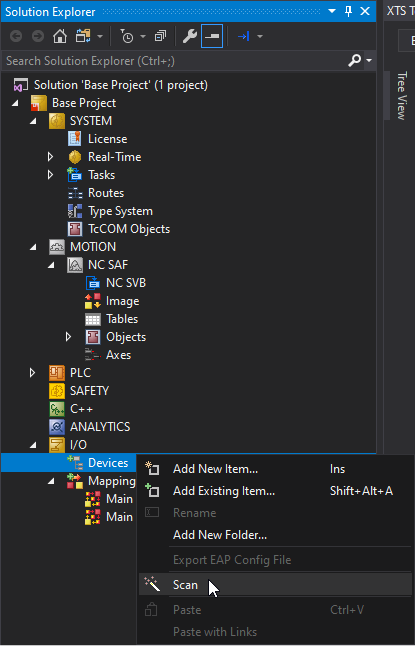
Task: Click the Collapse All toolbar icon
Action: click(x=160, y=36)
